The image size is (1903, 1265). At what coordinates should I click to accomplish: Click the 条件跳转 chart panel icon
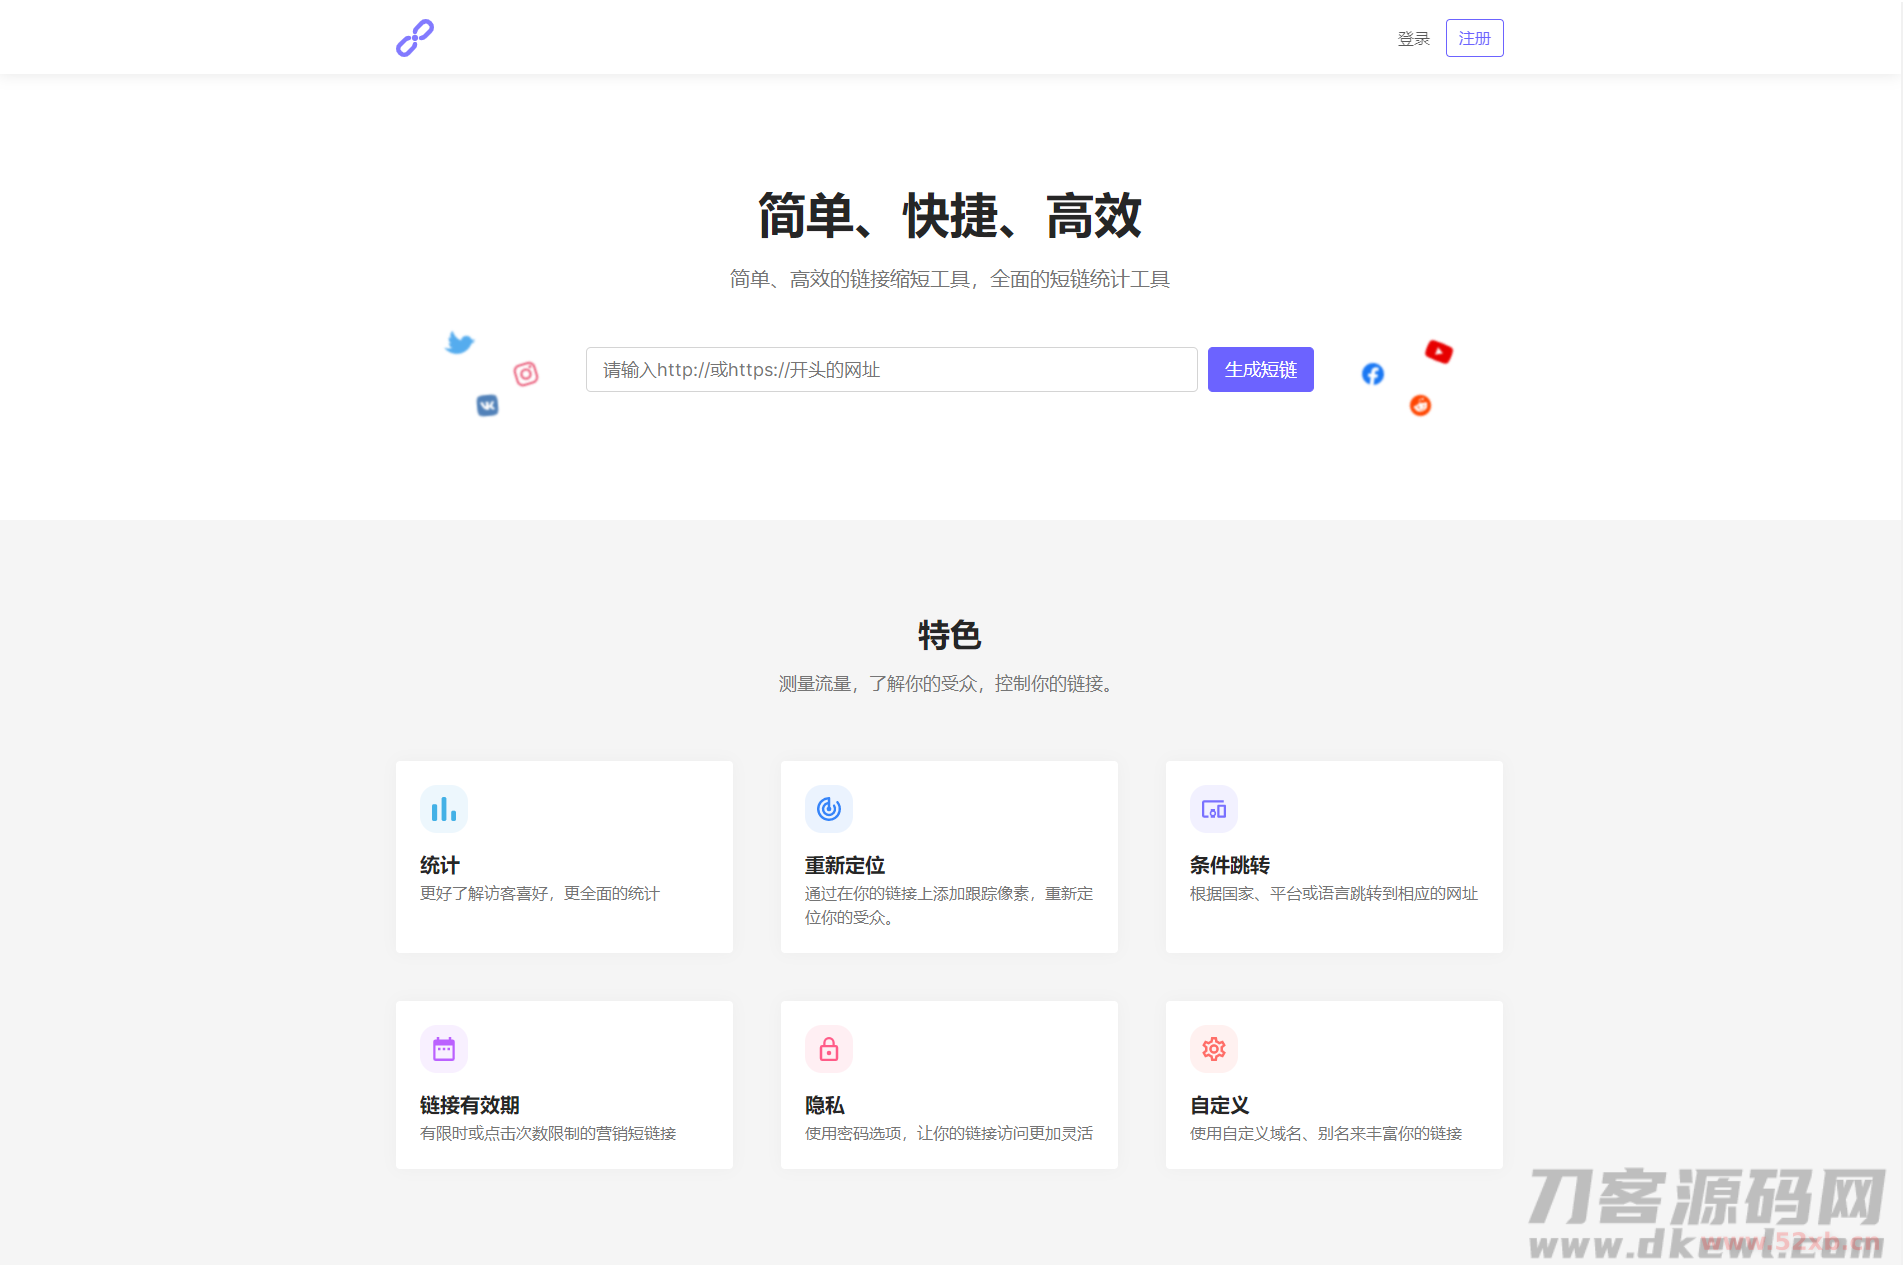tap(1213, 808)
